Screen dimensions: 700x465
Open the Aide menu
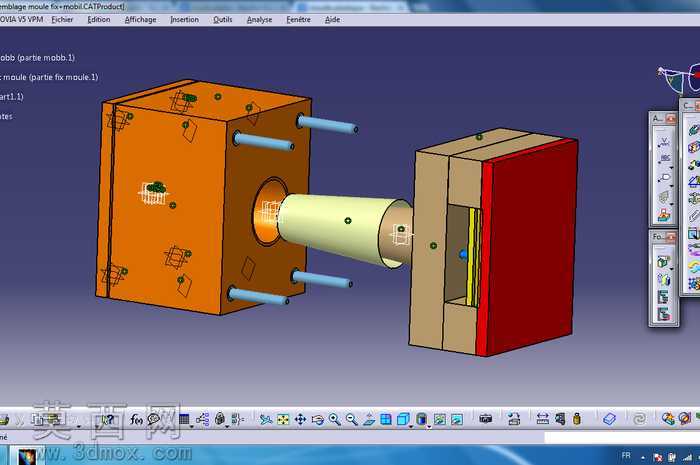pyautogui.click(x=332, y=20)
